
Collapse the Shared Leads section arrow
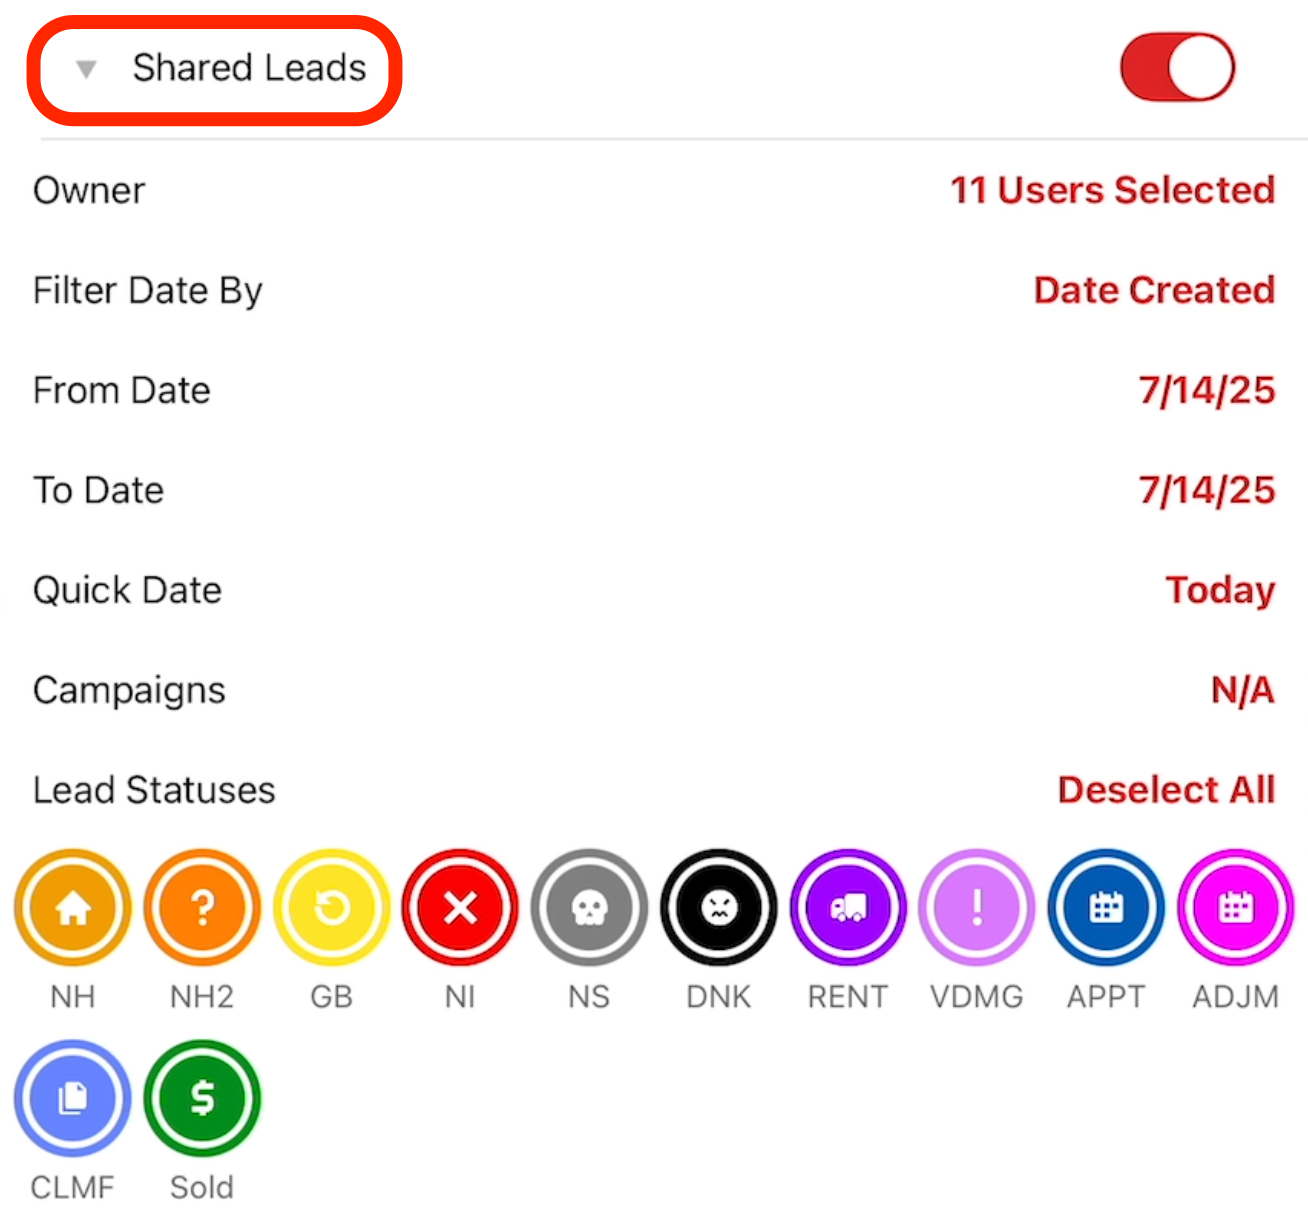point(87,69)
